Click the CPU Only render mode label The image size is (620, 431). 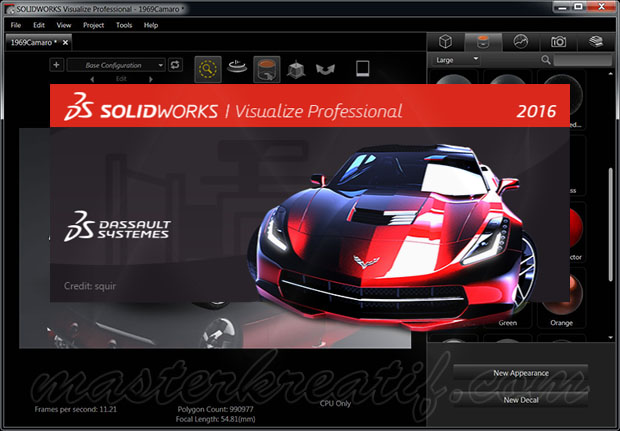[335, 403]
